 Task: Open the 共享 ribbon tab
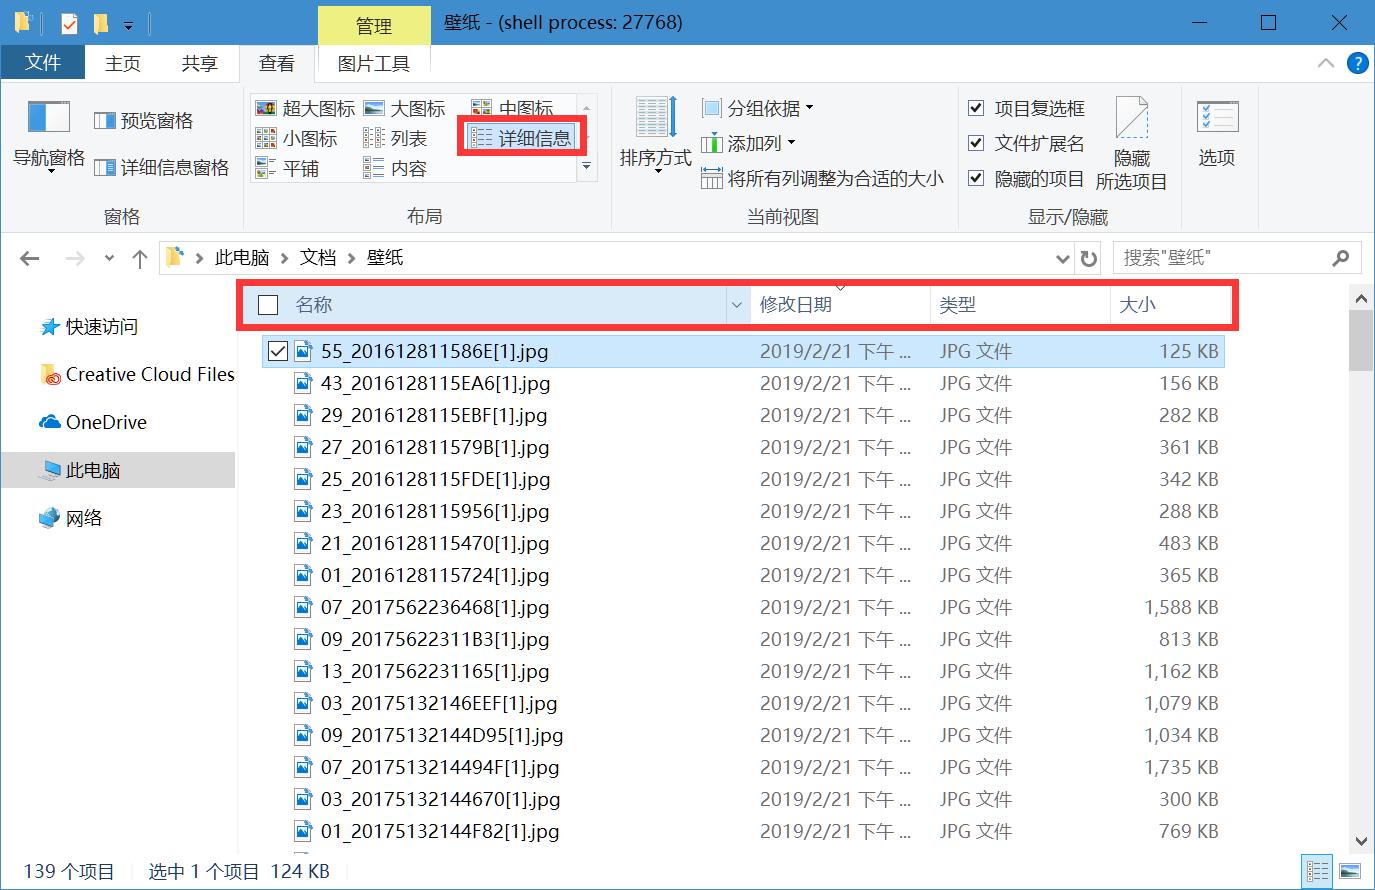[198, 63]
